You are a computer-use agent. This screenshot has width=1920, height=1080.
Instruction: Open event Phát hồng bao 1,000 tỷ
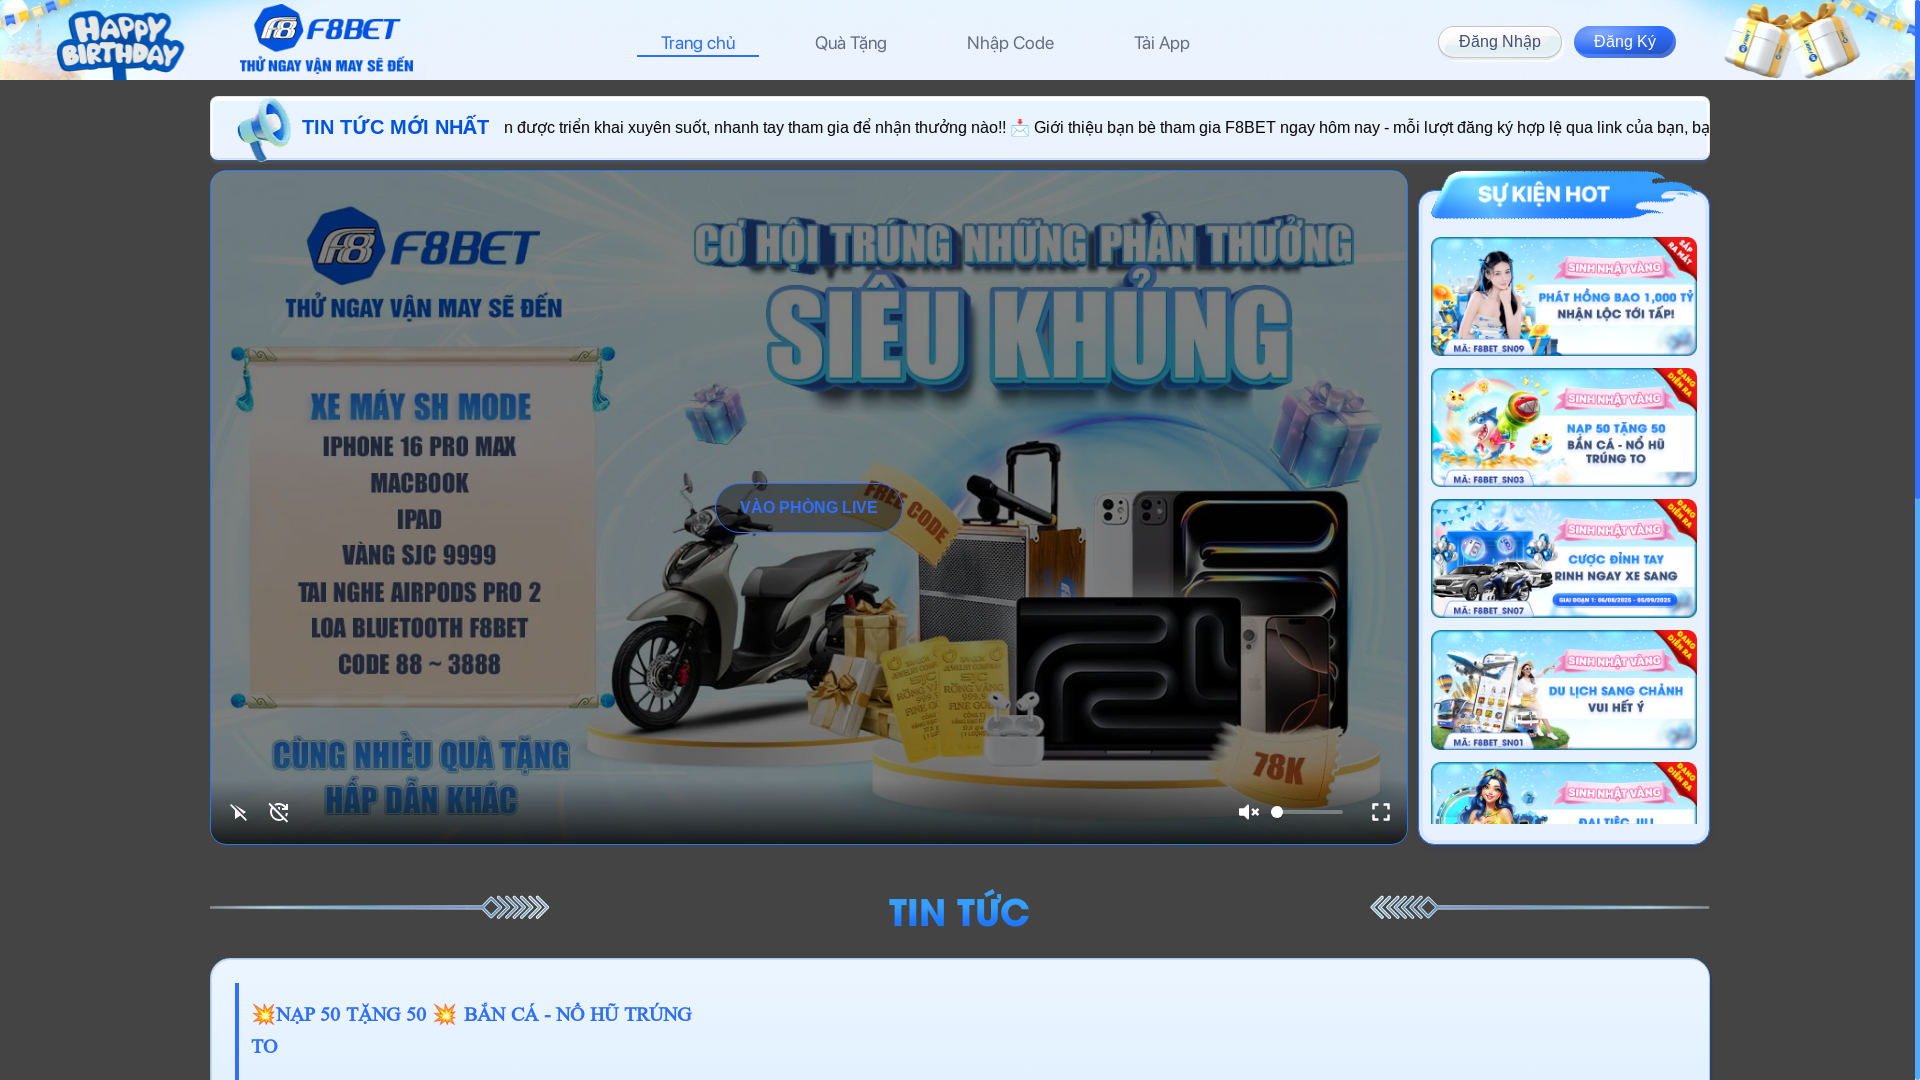[1564, 296]
